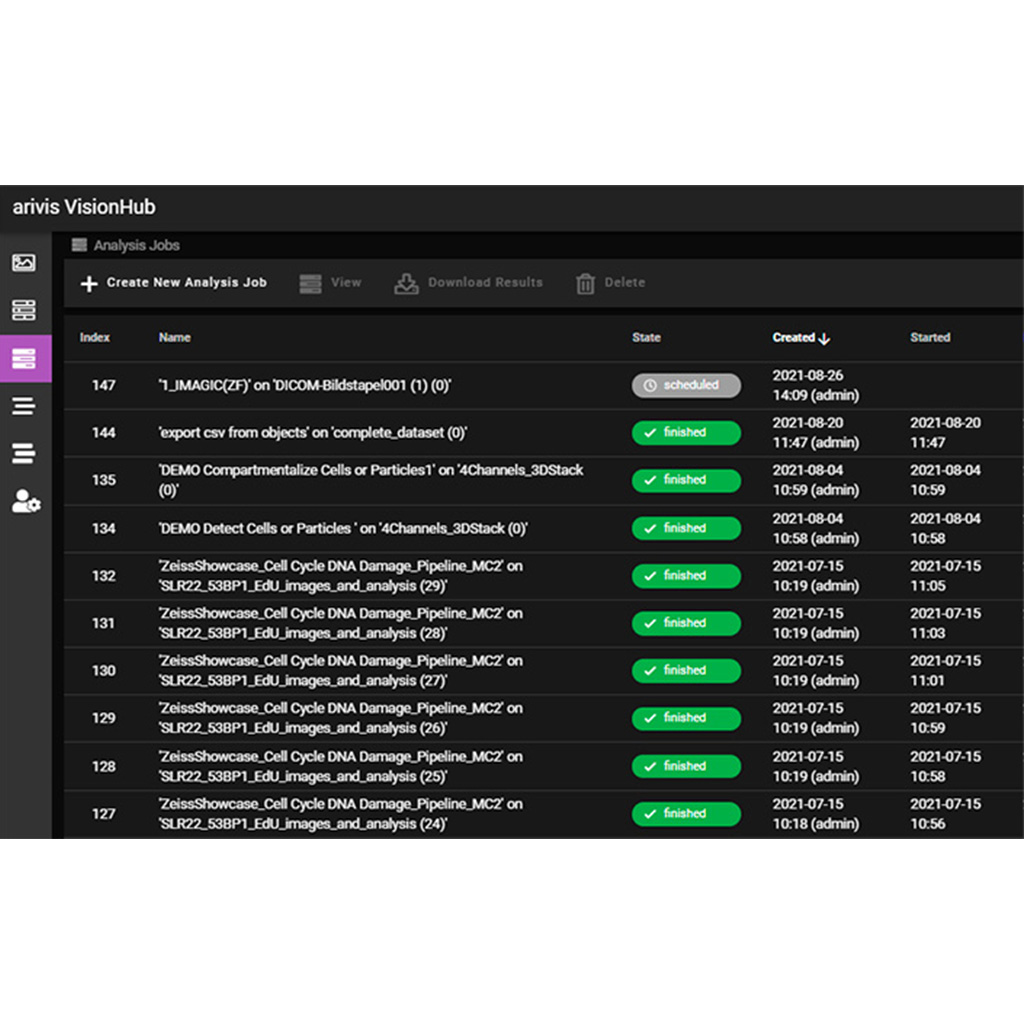Click the finished badge of job 128
The width and height of the screenshot is (1024, 1024).
click(686, 766)
